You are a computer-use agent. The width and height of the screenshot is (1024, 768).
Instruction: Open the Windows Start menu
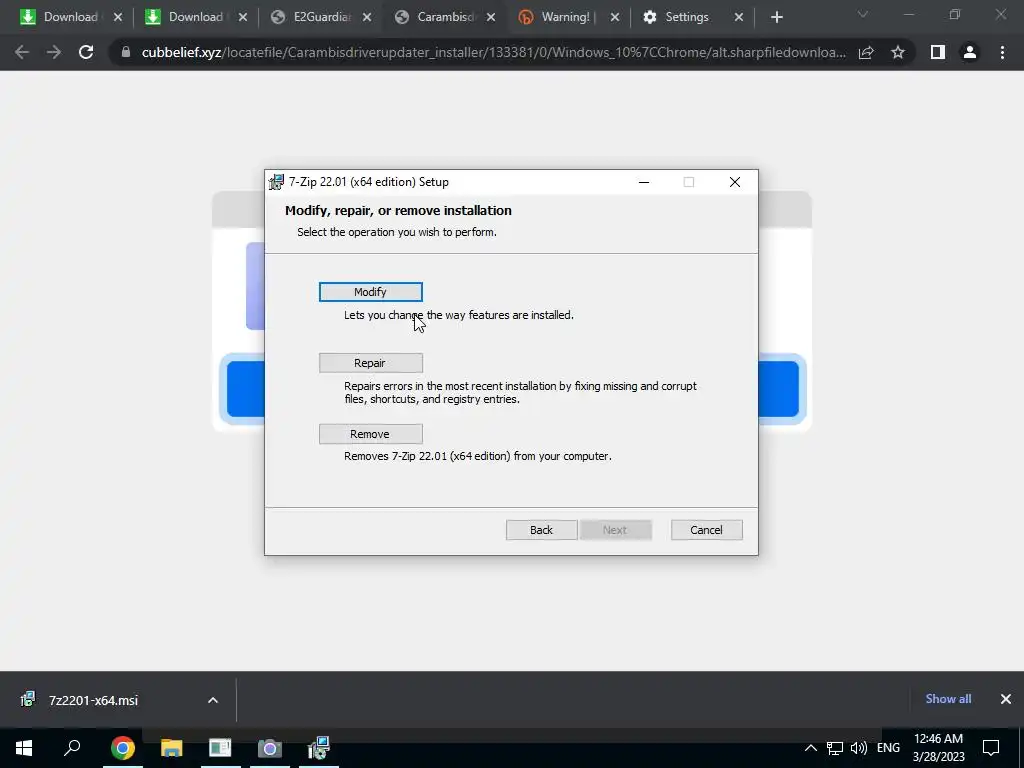tap(24, 748)
